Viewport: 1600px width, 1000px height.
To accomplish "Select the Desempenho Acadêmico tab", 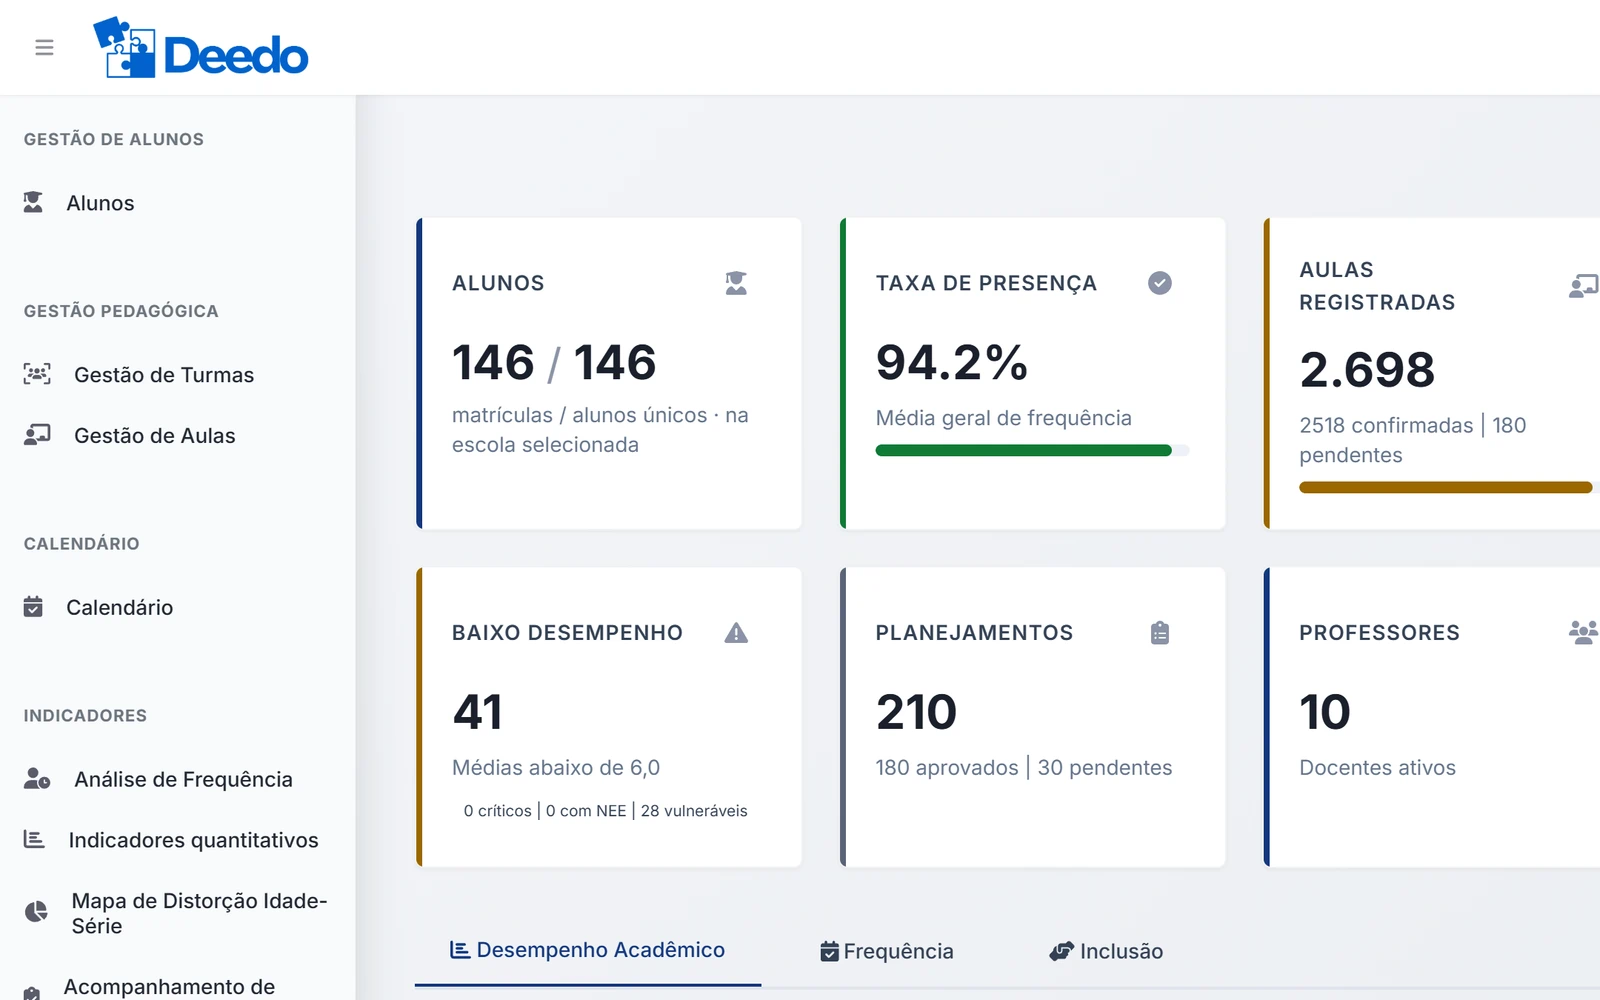I will pos(588,951).
